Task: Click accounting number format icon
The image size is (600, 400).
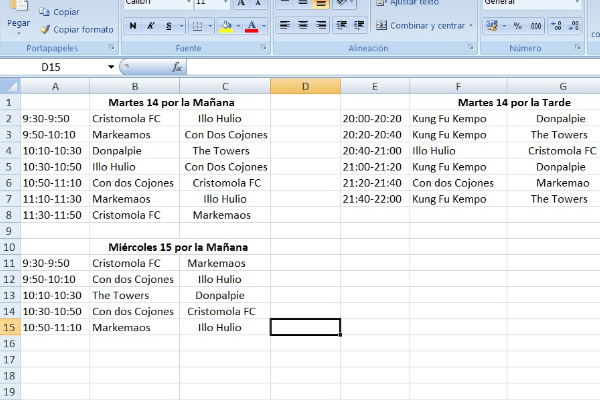Action: (492, 26)
